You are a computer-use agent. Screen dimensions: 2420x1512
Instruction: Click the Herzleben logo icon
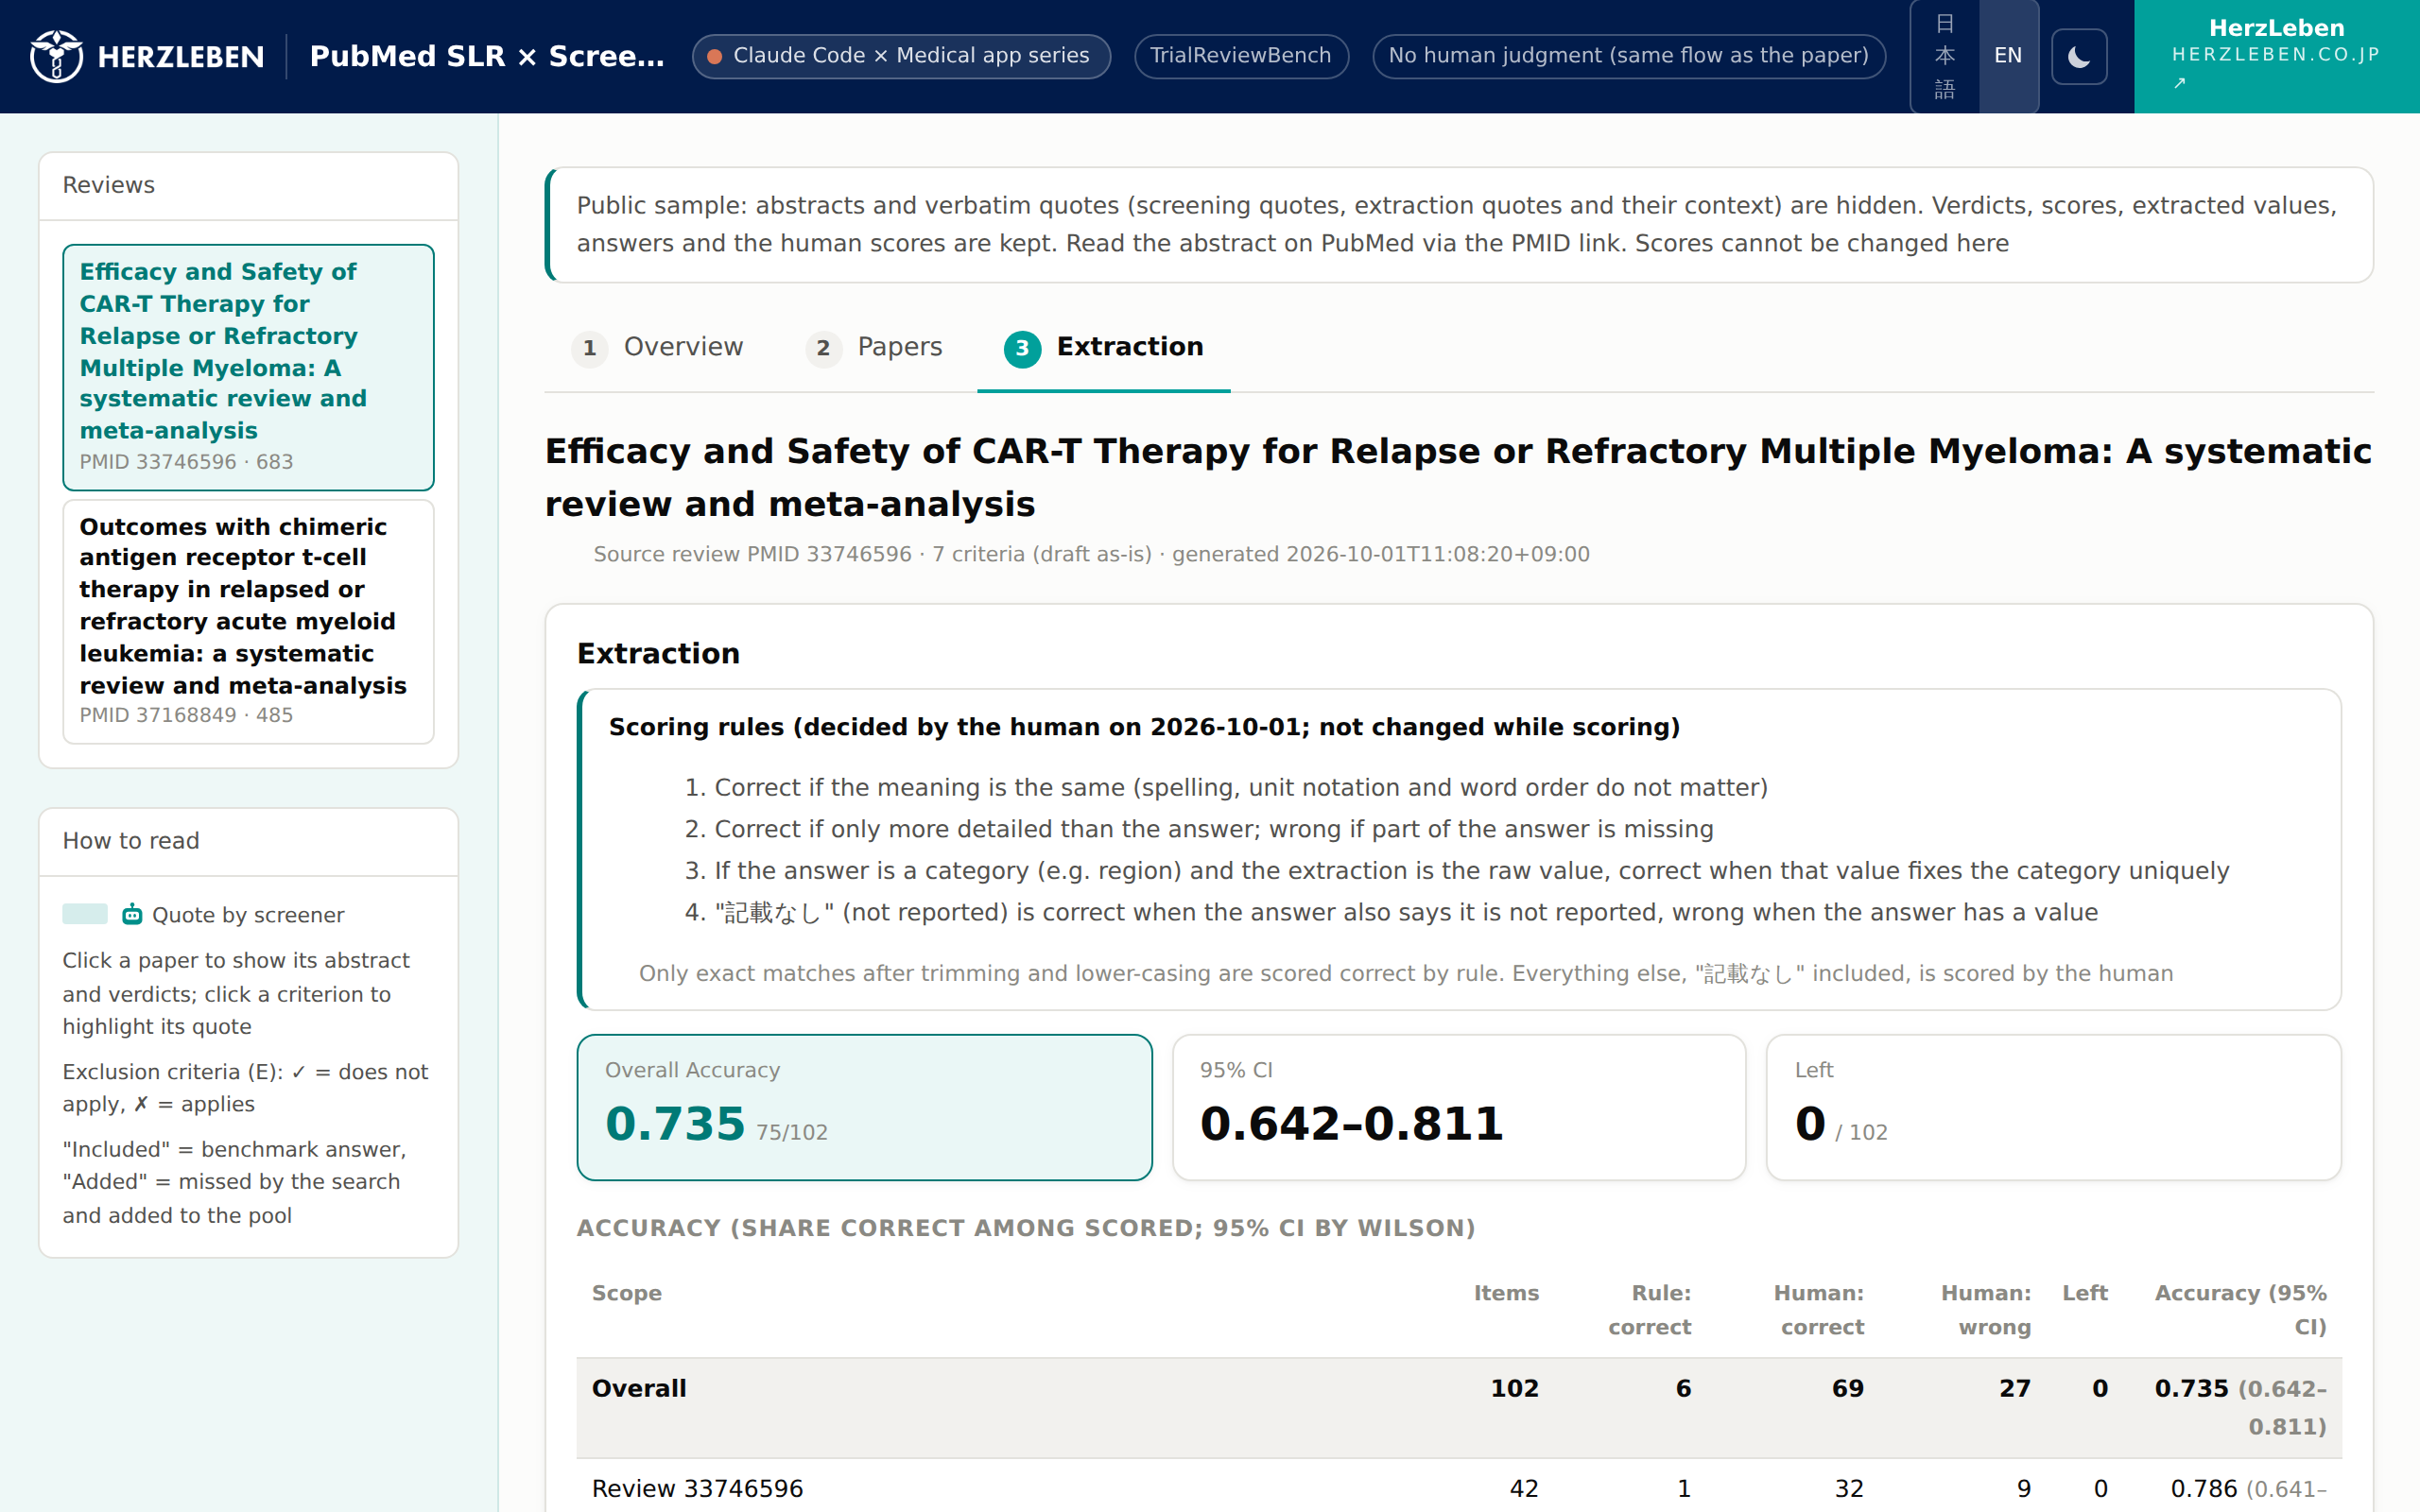[x=56, y=56]
